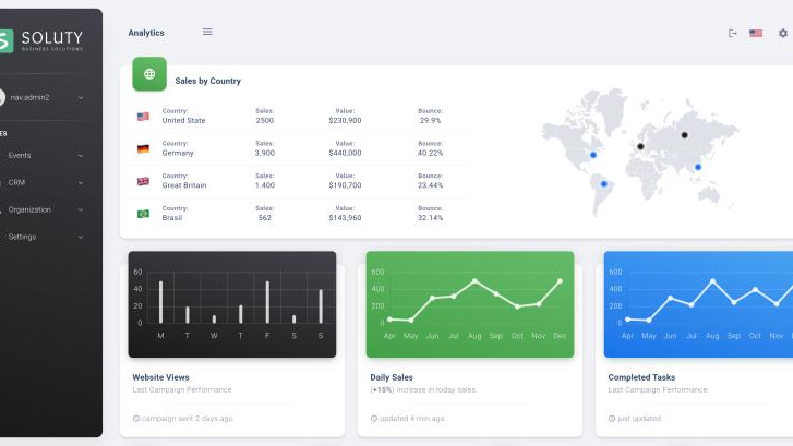The height and width of the screenshot is (446, 793).
Task: Click the clock icon next to just updated
Action: pos(611,418)
